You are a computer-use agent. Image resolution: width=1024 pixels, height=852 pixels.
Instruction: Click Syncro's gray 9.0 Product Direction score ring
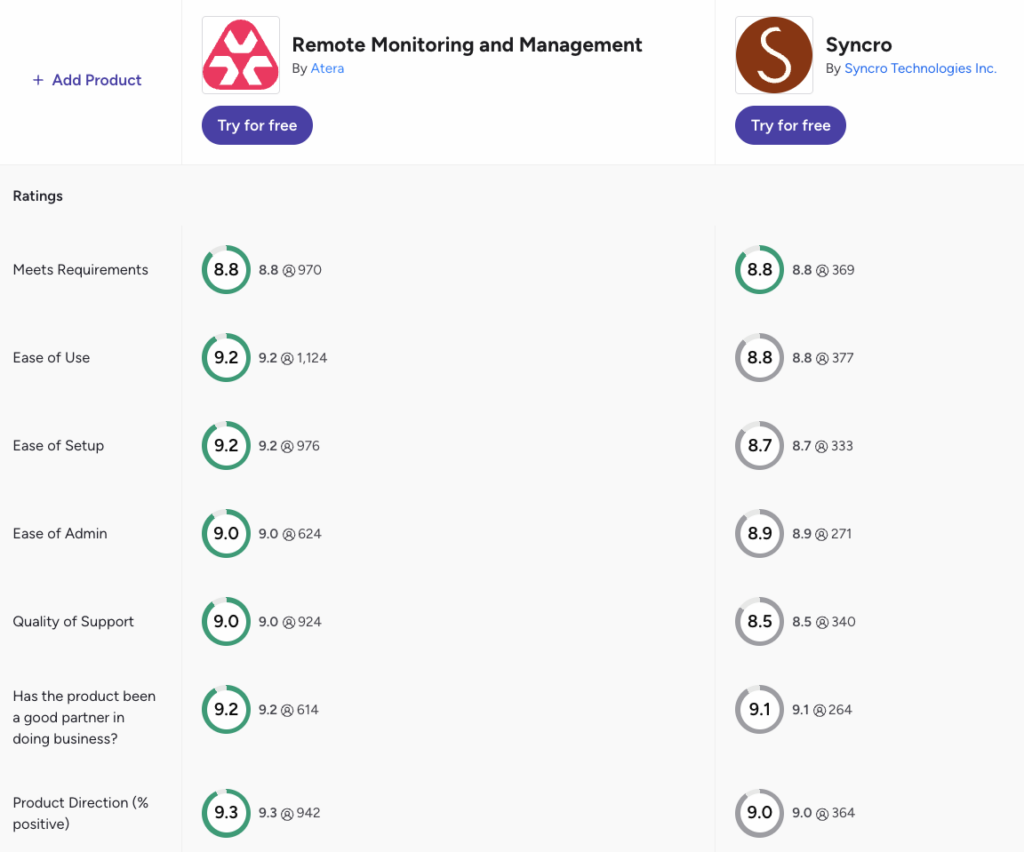pos(760,813)
